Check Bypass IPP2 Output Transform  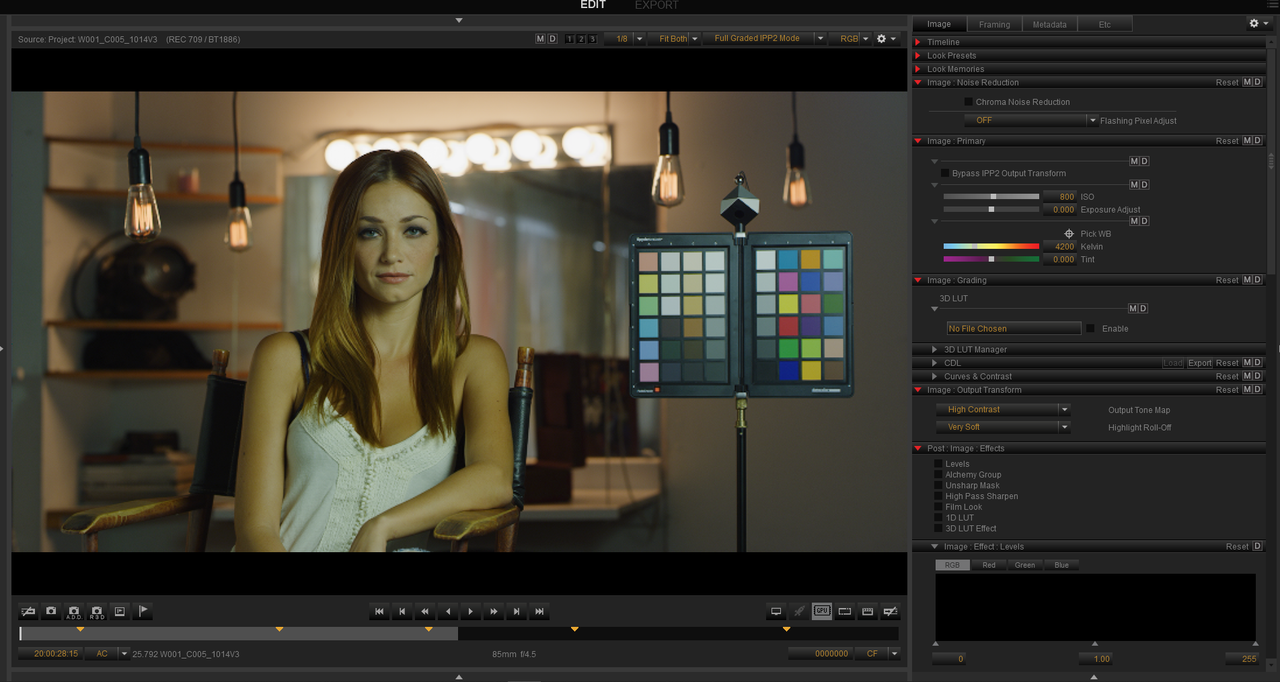(x=945, y=173)
